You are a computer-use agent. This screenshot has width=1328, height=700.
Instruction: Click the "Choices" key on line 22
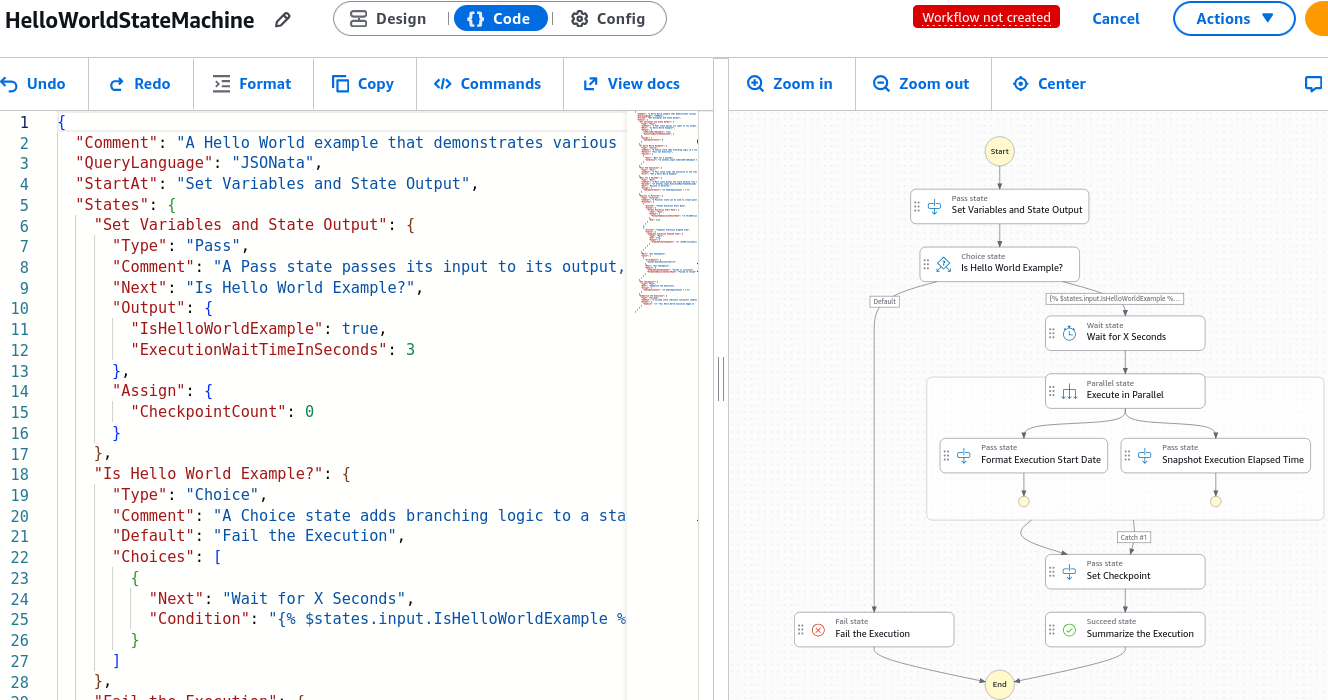(153, 557)
